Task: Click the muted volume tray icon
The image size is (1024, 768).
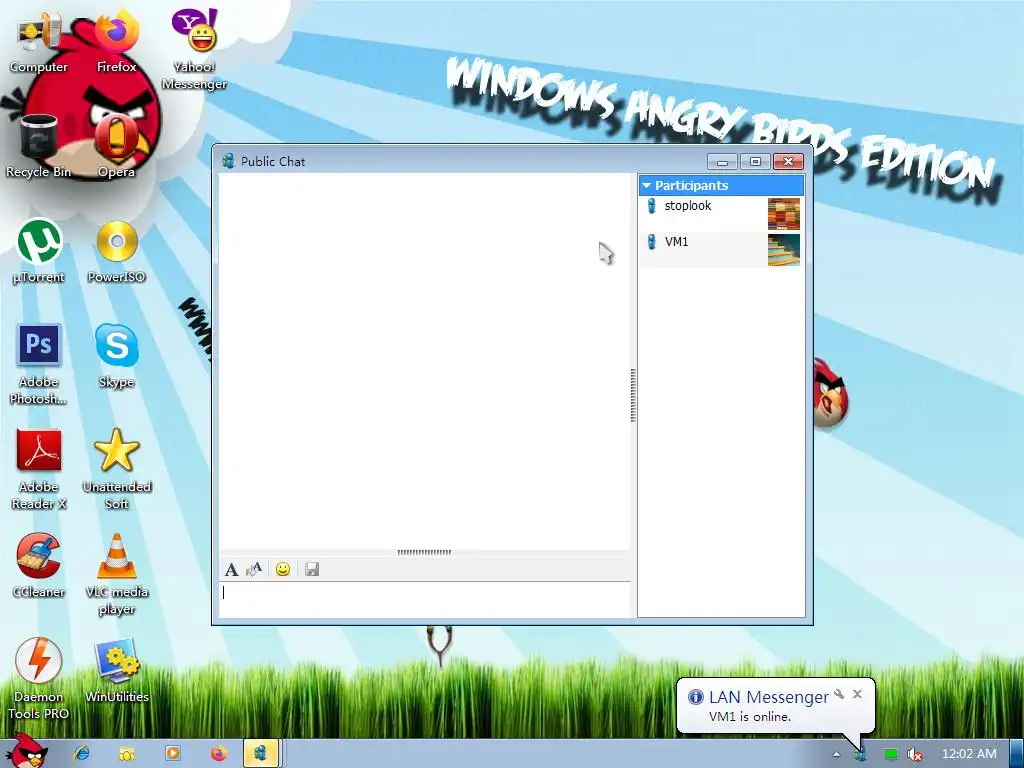Action: click(915, 754)
